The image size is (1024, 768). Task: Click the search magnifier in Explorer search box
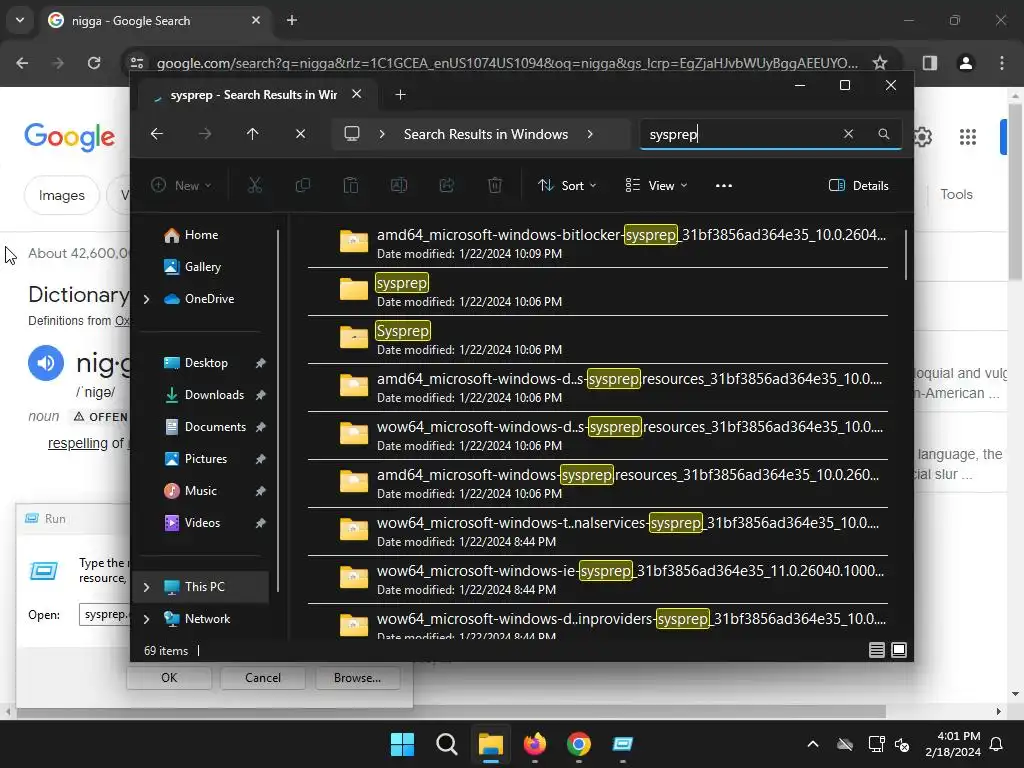[x=884, y=134]
